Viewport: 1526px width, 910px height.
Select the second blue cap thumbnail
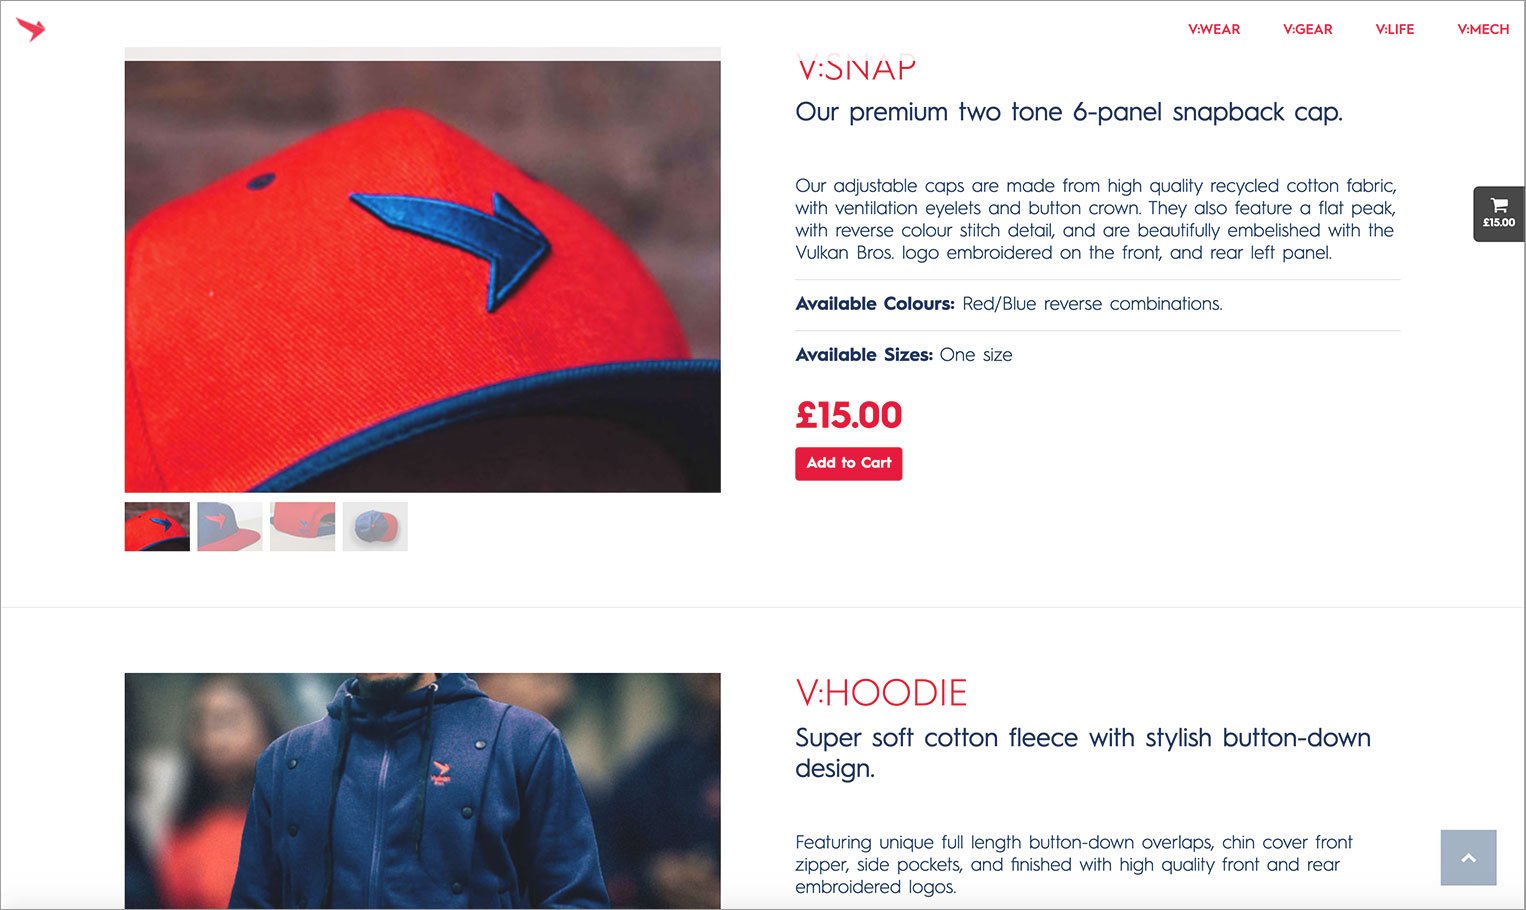[230, 526]
